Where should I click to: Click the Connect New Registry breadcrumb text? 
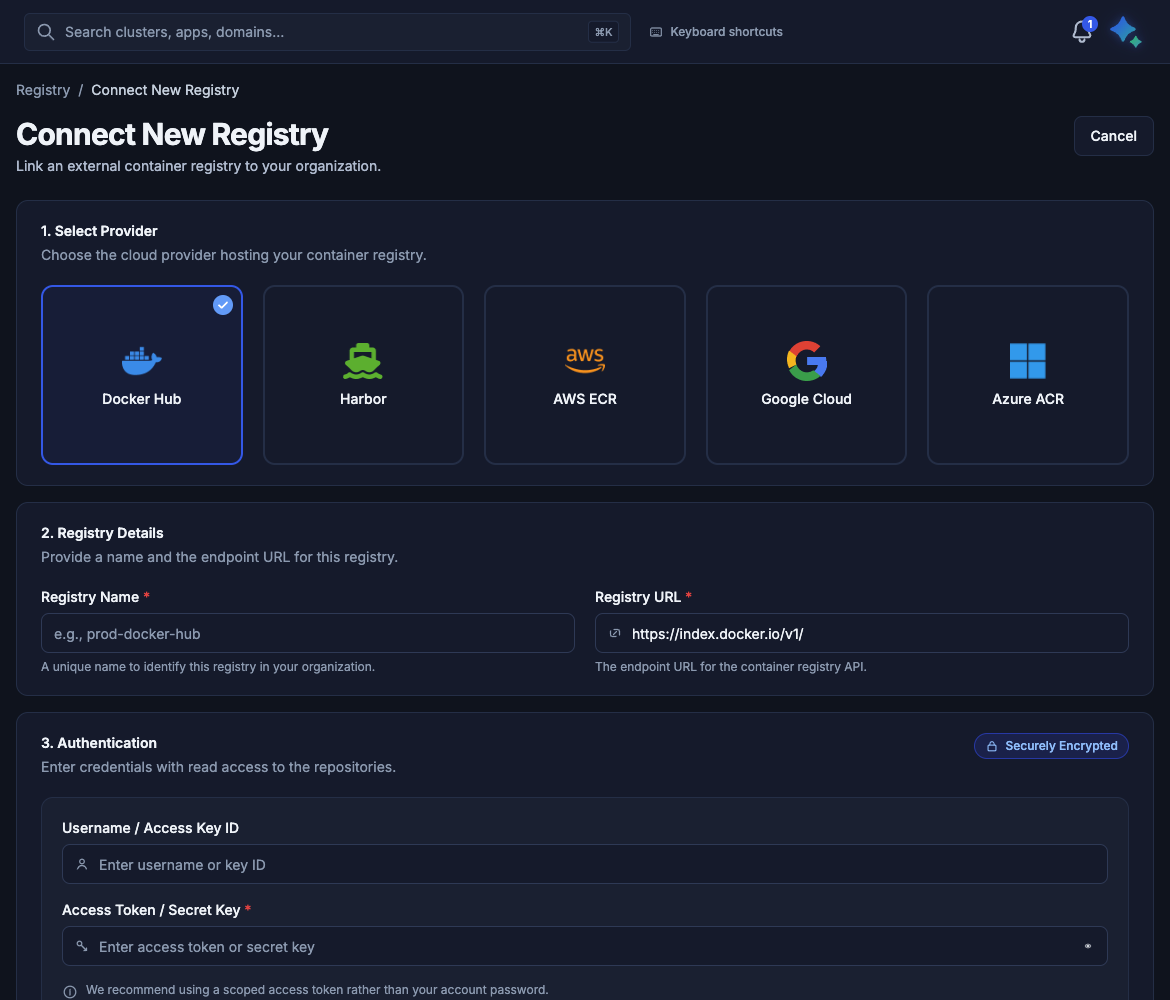[x=165, y=90]
